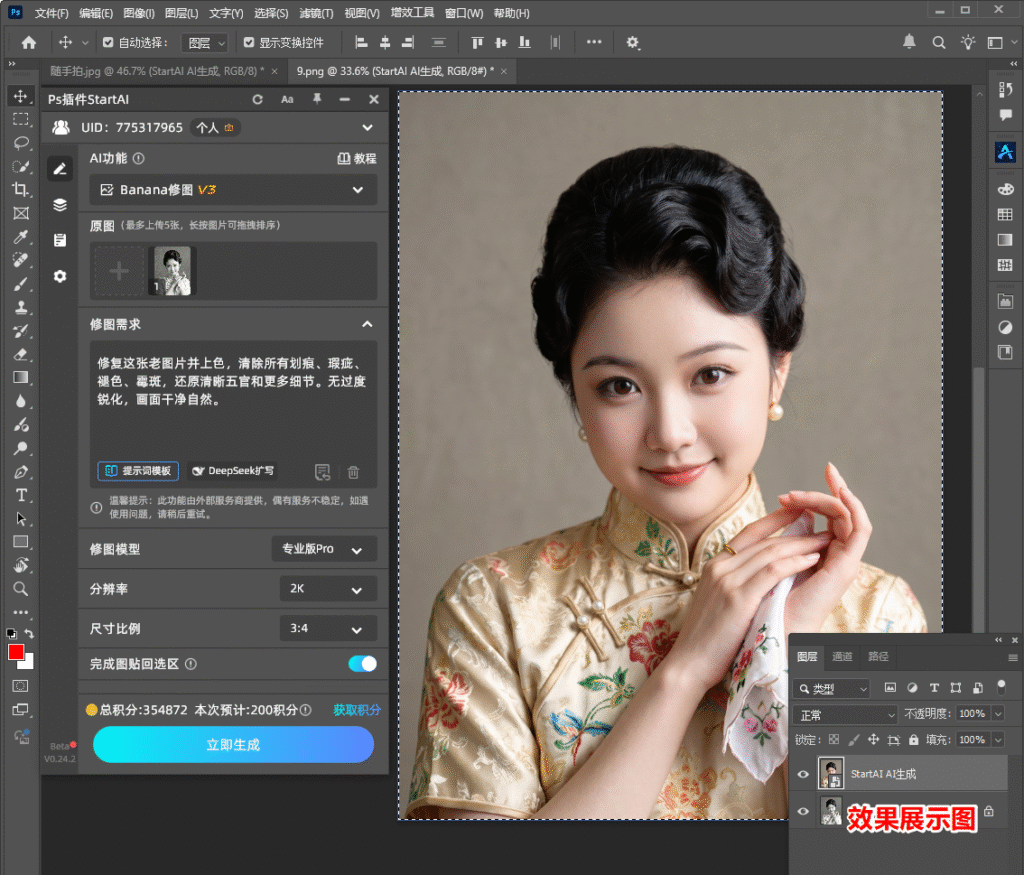Click the 立即生成 generate button

click(233, 744)
